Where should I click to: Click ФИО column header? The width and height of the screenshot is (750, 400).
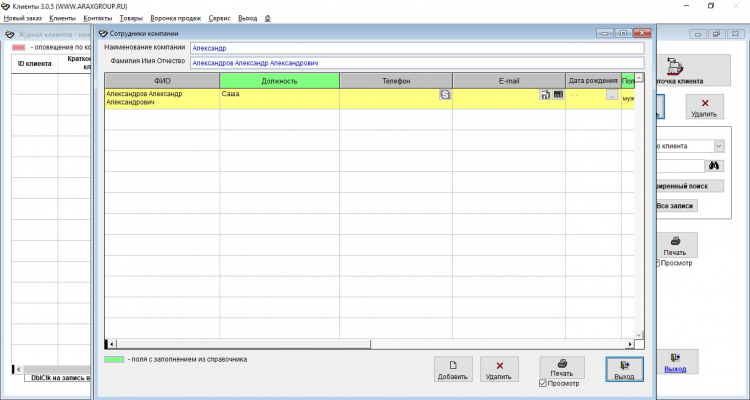tap(162, 81)
